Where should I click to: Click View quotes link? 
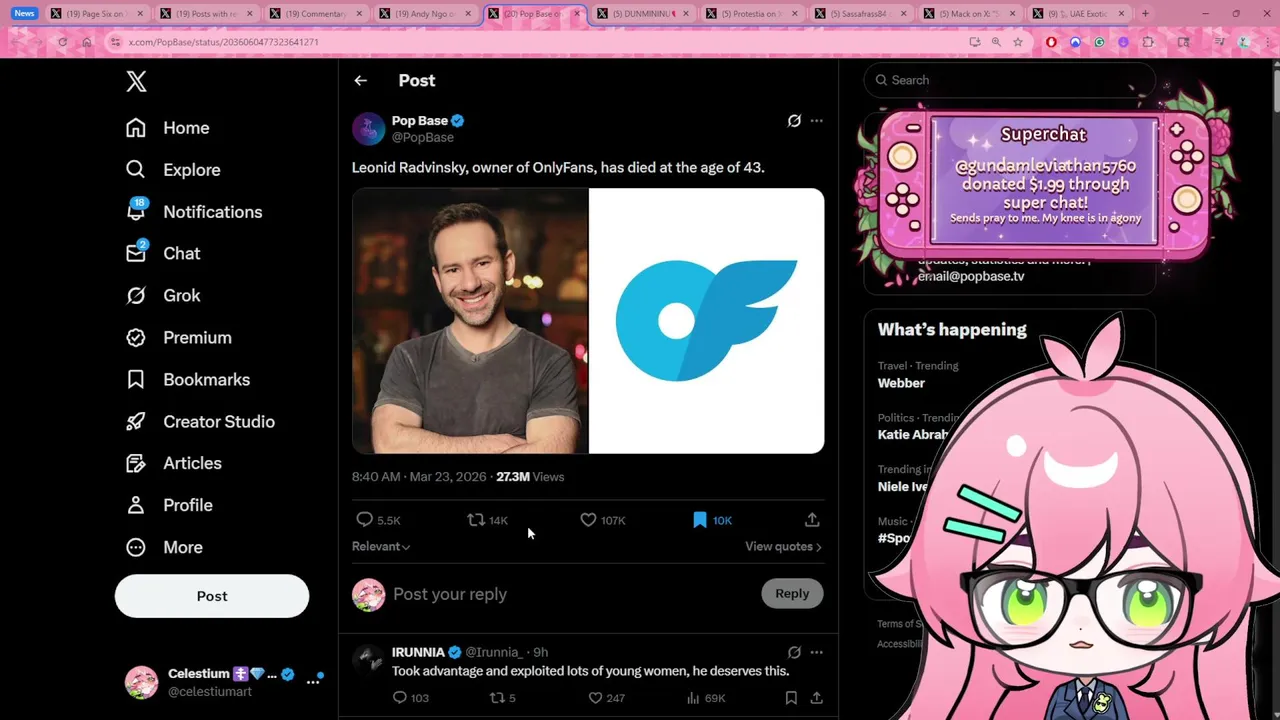pyautogui.click(x=783, y=547)
